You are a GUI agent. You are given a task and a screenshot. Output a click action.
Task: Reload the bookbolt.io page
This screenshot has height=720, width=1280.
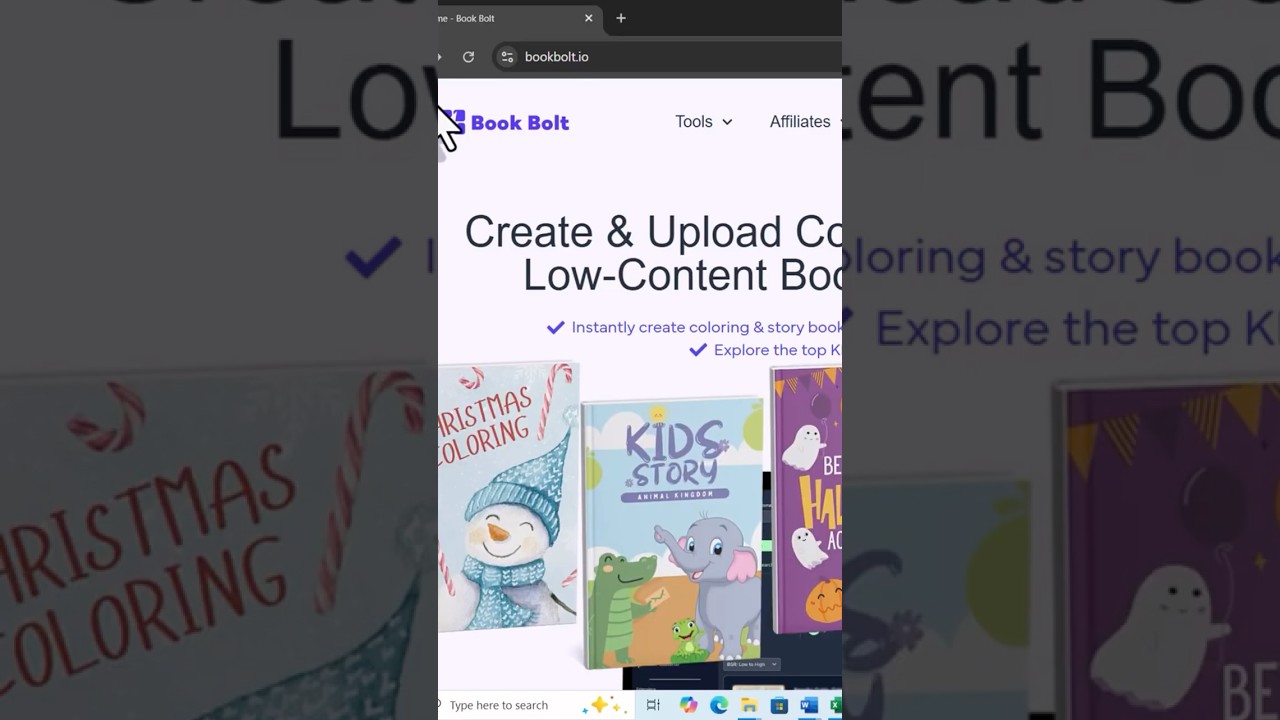point(468,57)
